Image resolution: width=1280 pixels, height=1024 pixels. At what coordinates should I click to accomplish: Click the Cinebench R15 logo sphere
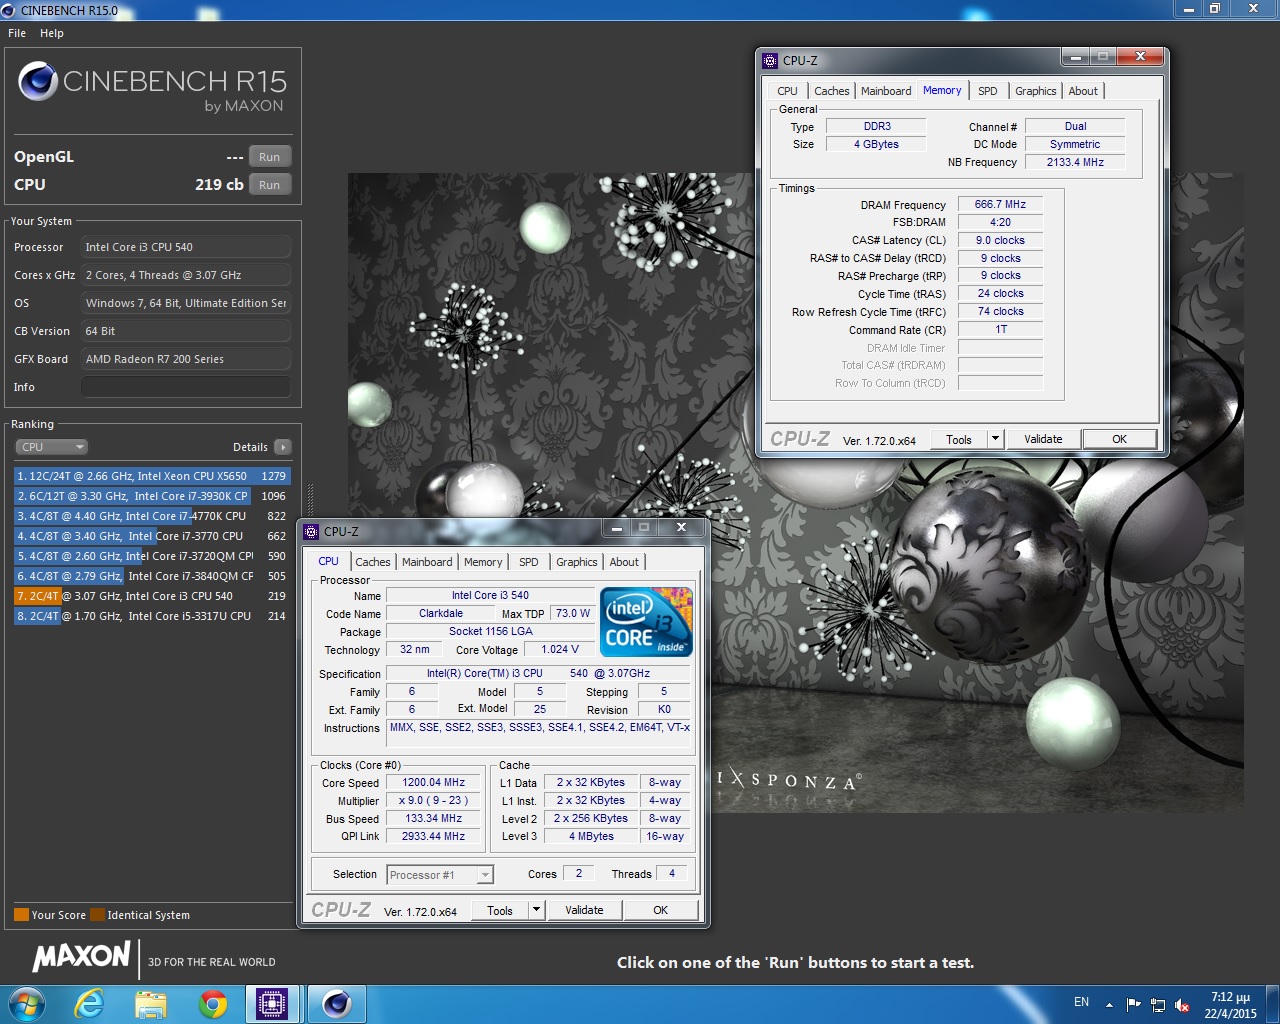tap(38, 82)
